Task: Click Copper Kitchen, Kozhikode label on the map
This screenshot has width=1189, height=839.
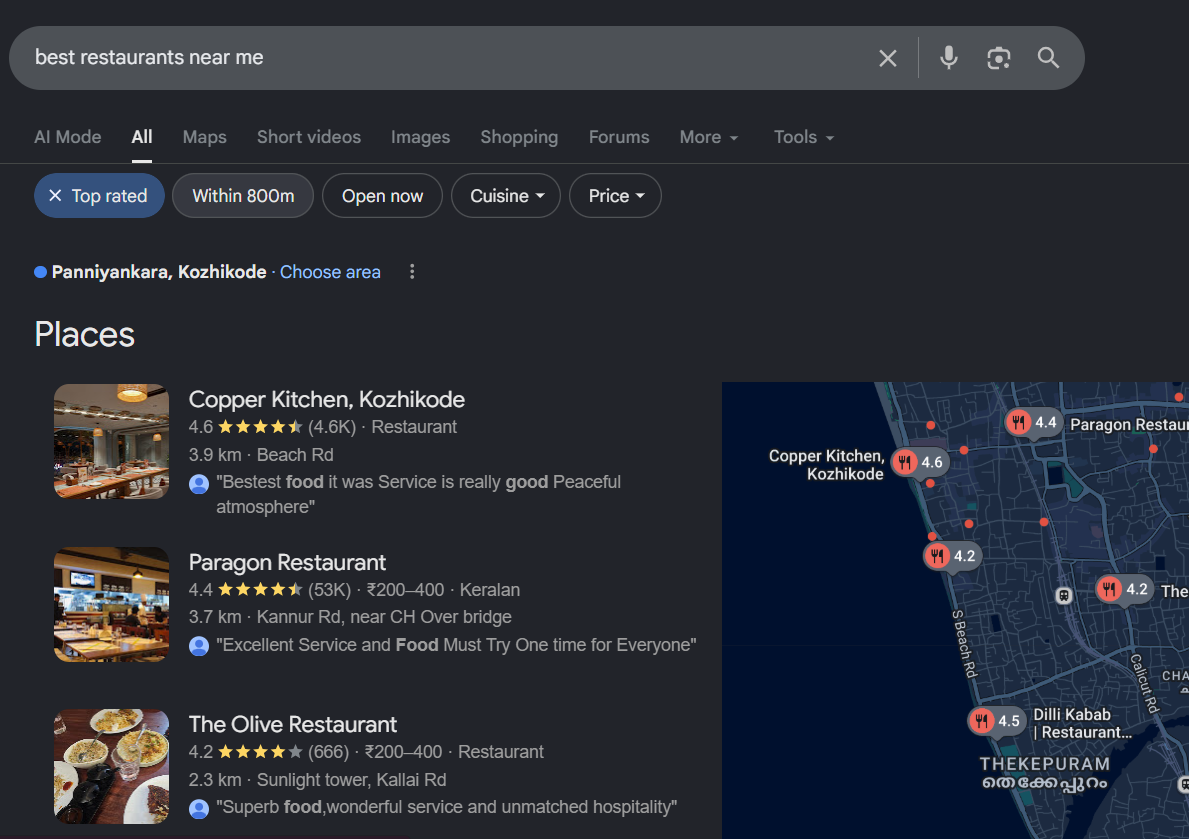Action: click(827, 465)
